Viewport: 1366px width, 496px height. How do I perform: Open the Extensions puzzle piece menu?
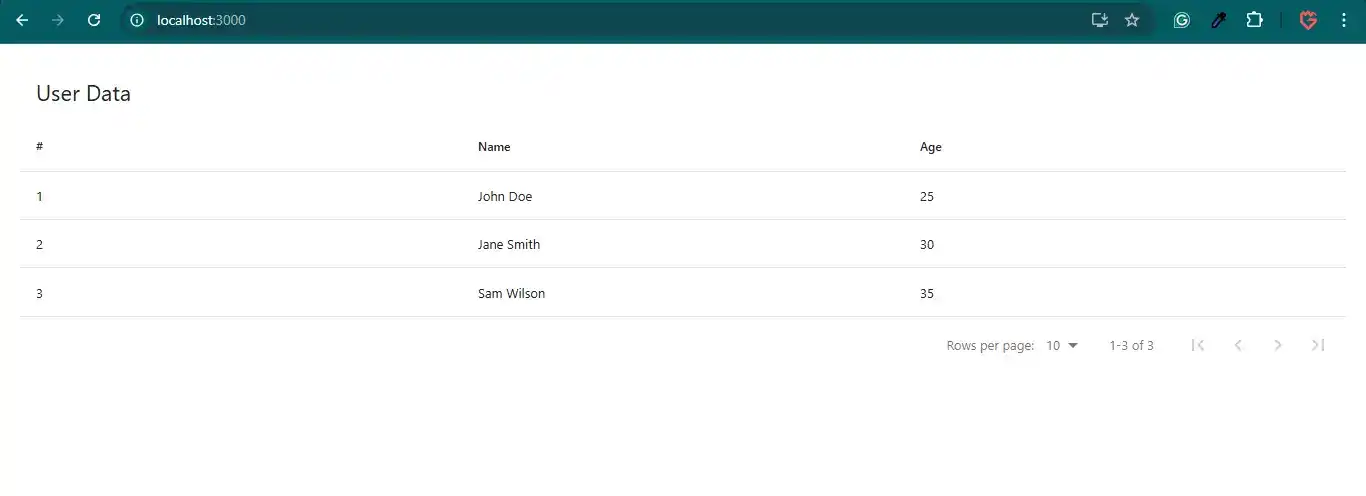point(1254,20)
